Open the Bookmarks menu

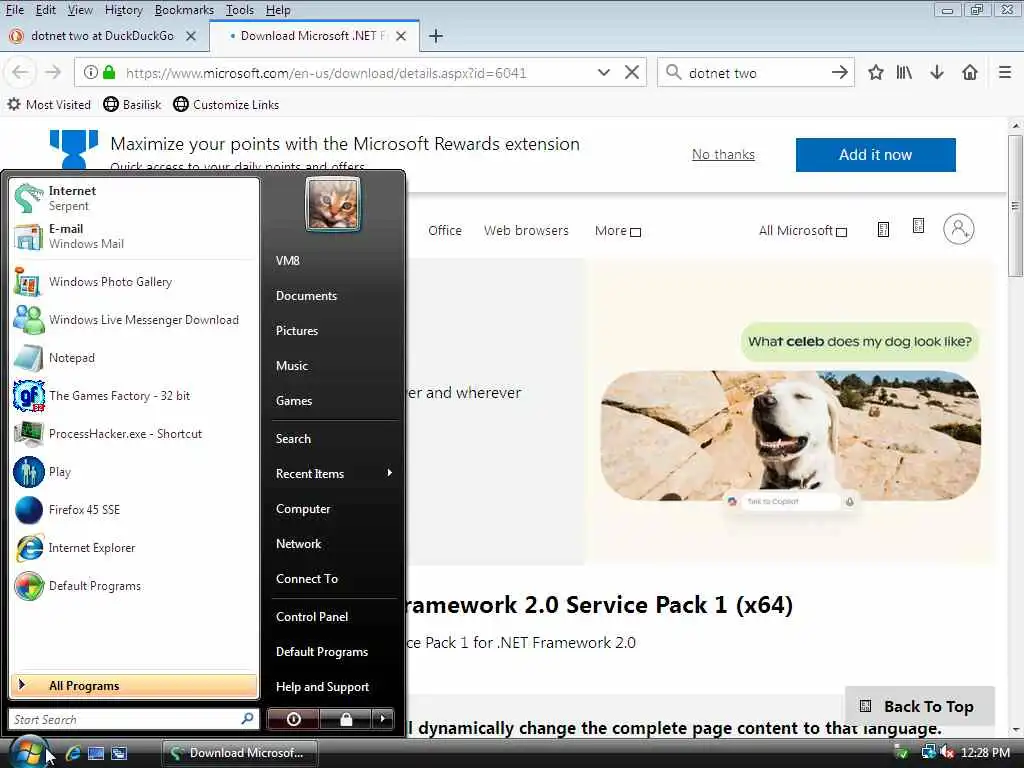point(184,10)
